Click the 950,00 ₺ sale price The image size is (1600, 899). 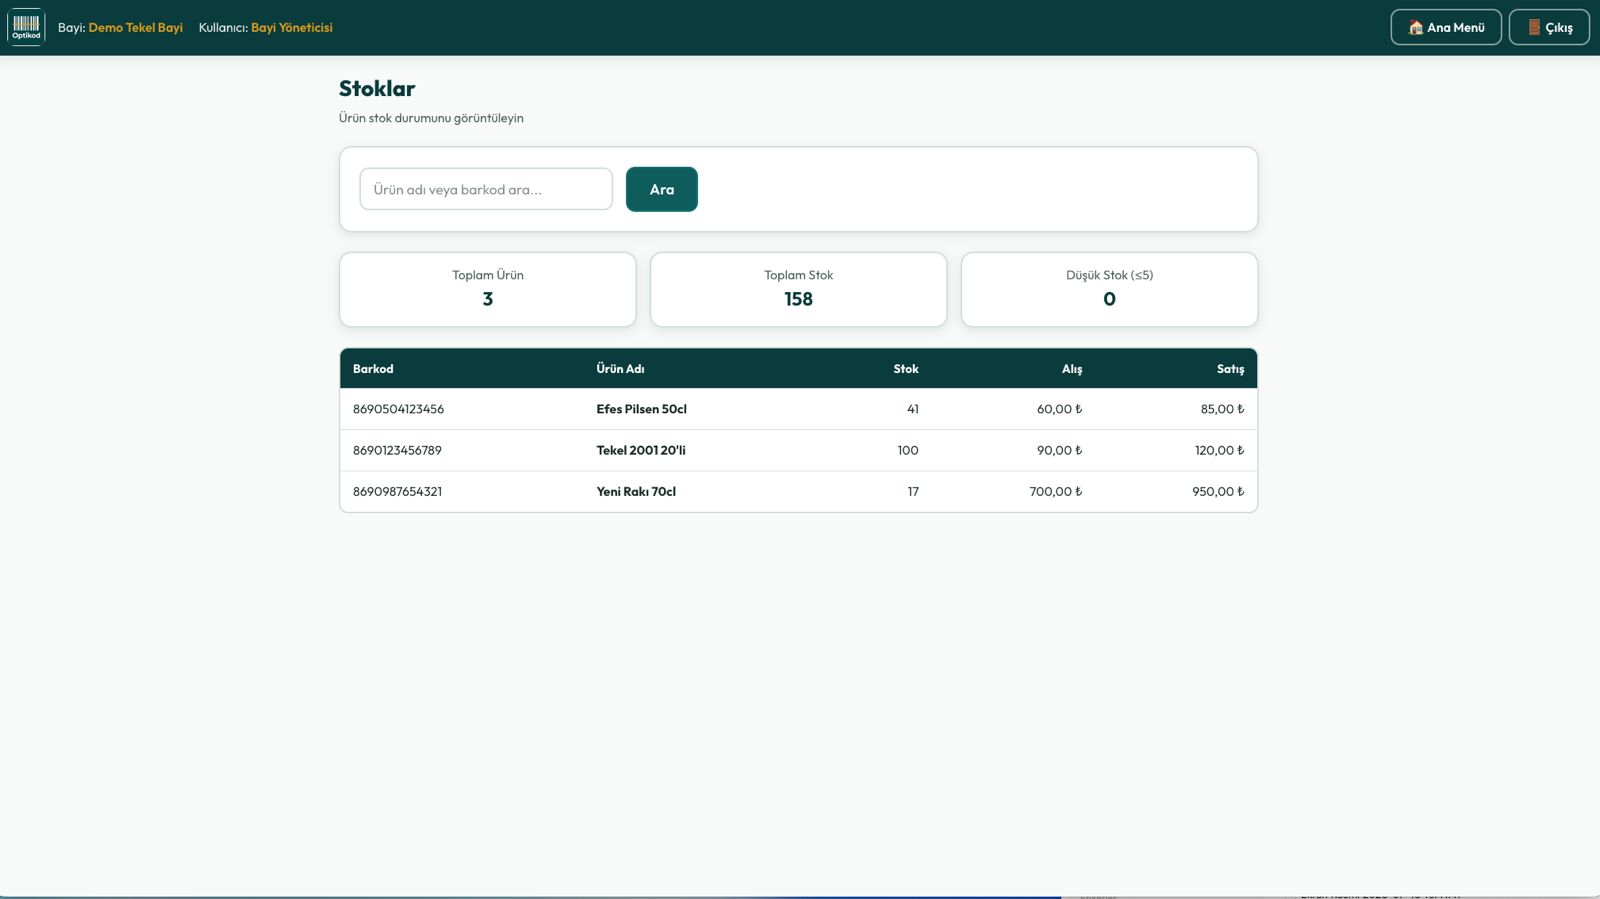tap(1218, 491)
